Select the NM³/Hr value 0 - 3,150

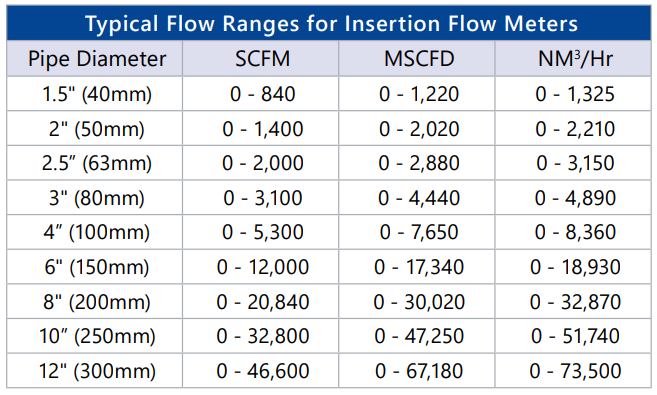pos(575,163)
